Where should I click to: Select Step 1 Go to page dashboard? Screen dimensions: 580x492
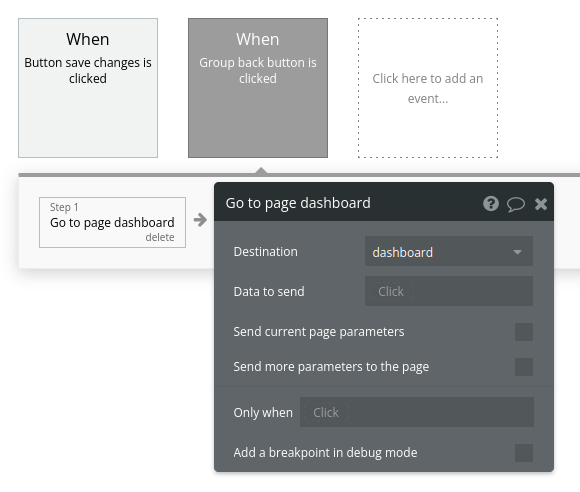click(x=112, y=222)
